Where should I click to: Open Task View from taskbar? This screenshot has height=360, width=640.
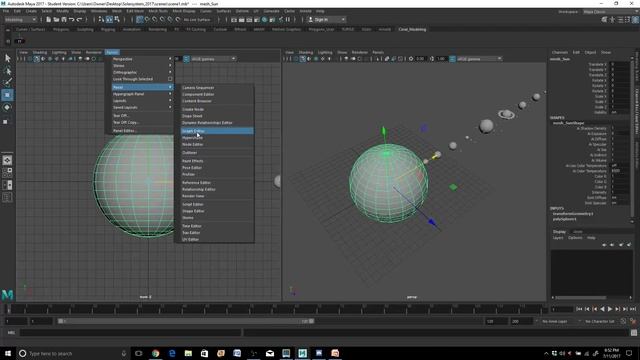[x=138, y=353]
